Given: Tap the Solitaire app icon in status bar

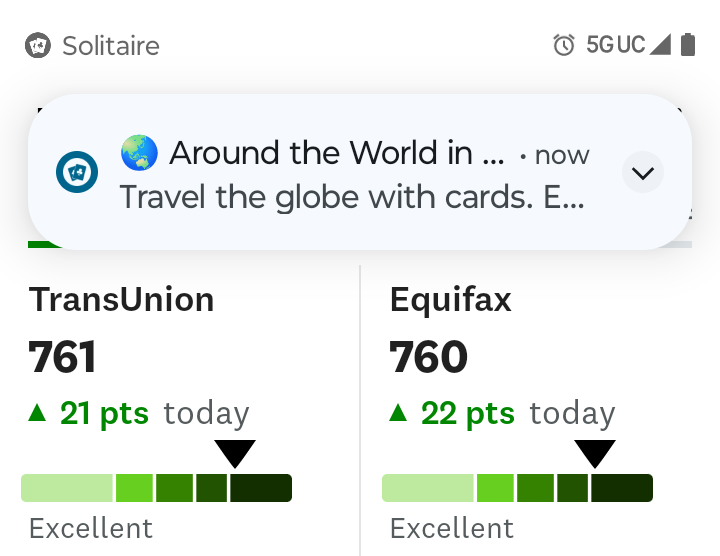Looking at the screenshot, I should 38,45.
